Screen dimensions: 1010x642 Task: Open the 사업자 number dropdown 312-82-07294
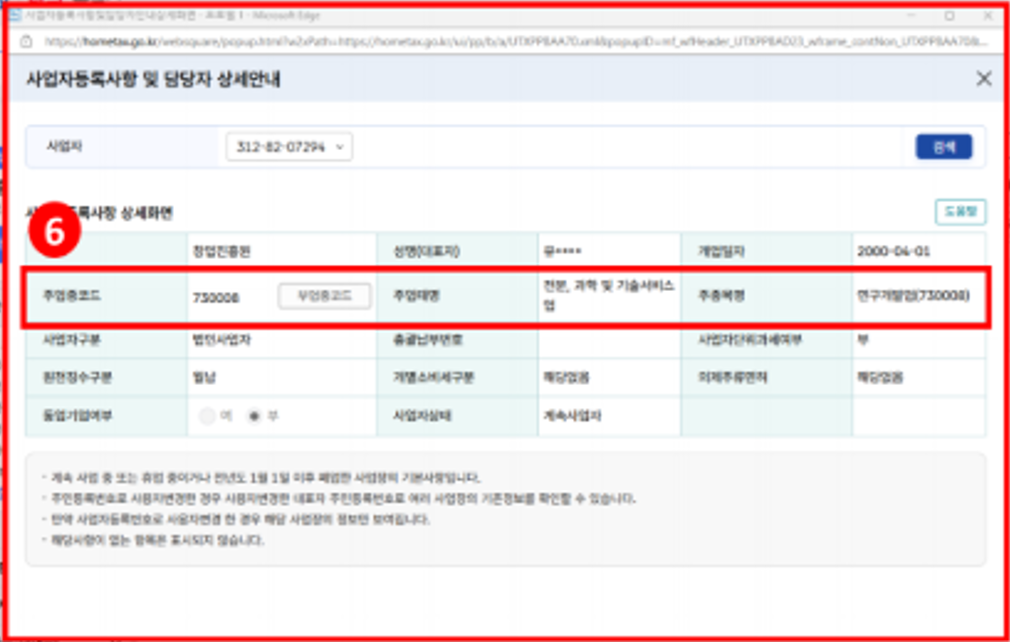289,147
